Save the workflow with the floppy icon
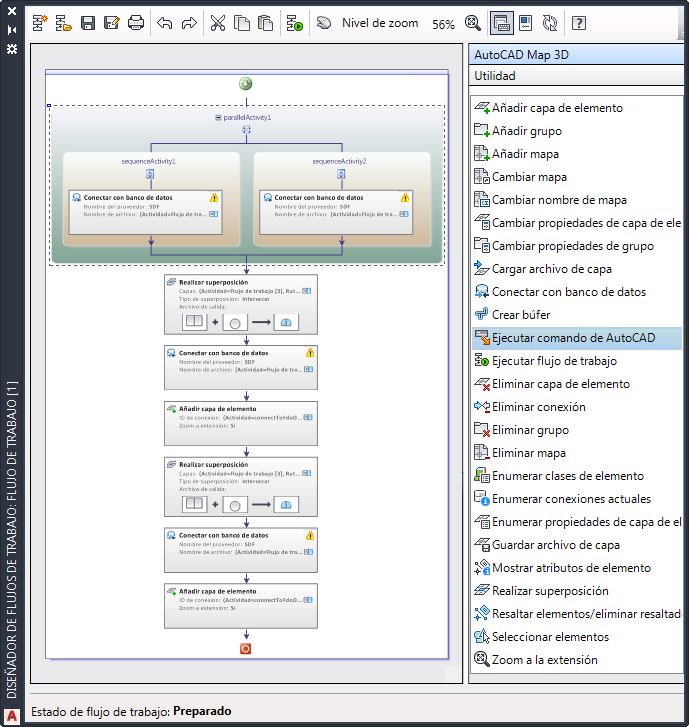The height and width of the screenshot is (727, 689). (88, 23)
